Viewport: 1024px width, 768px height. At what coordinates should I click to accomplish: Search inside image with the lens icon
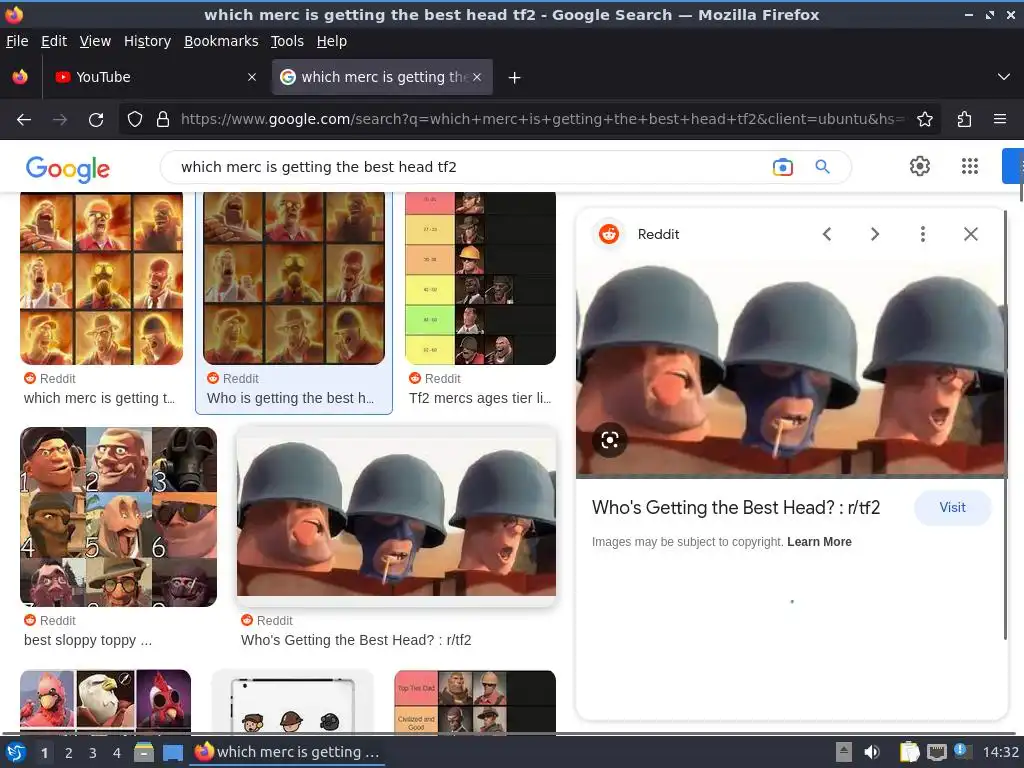coord(610,440)
